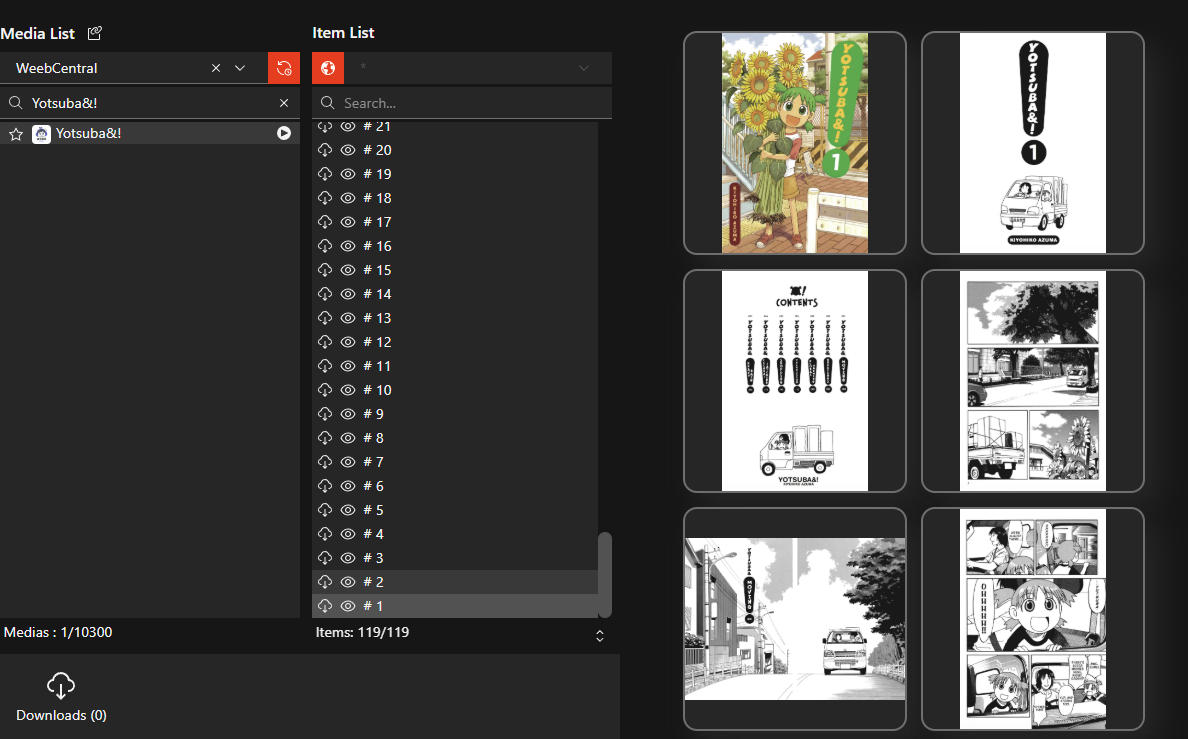The image size is (1188, 739).
Task: Download chapter # 13
Action: pyautogui.click(x=325, y=318)
